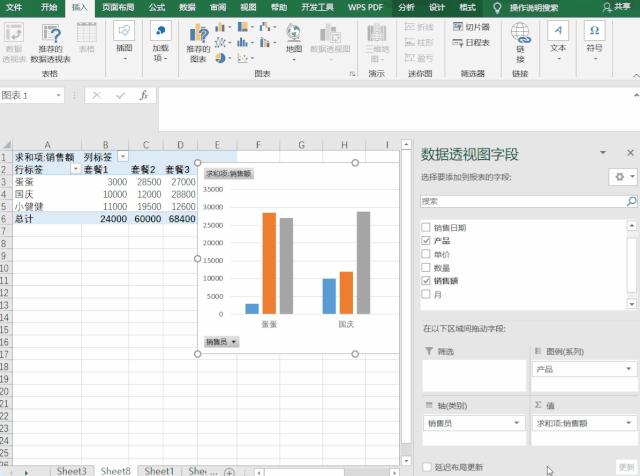Open the 列标签 filter dropdown
The image size is (640, 476).
(x=122, y=156)
